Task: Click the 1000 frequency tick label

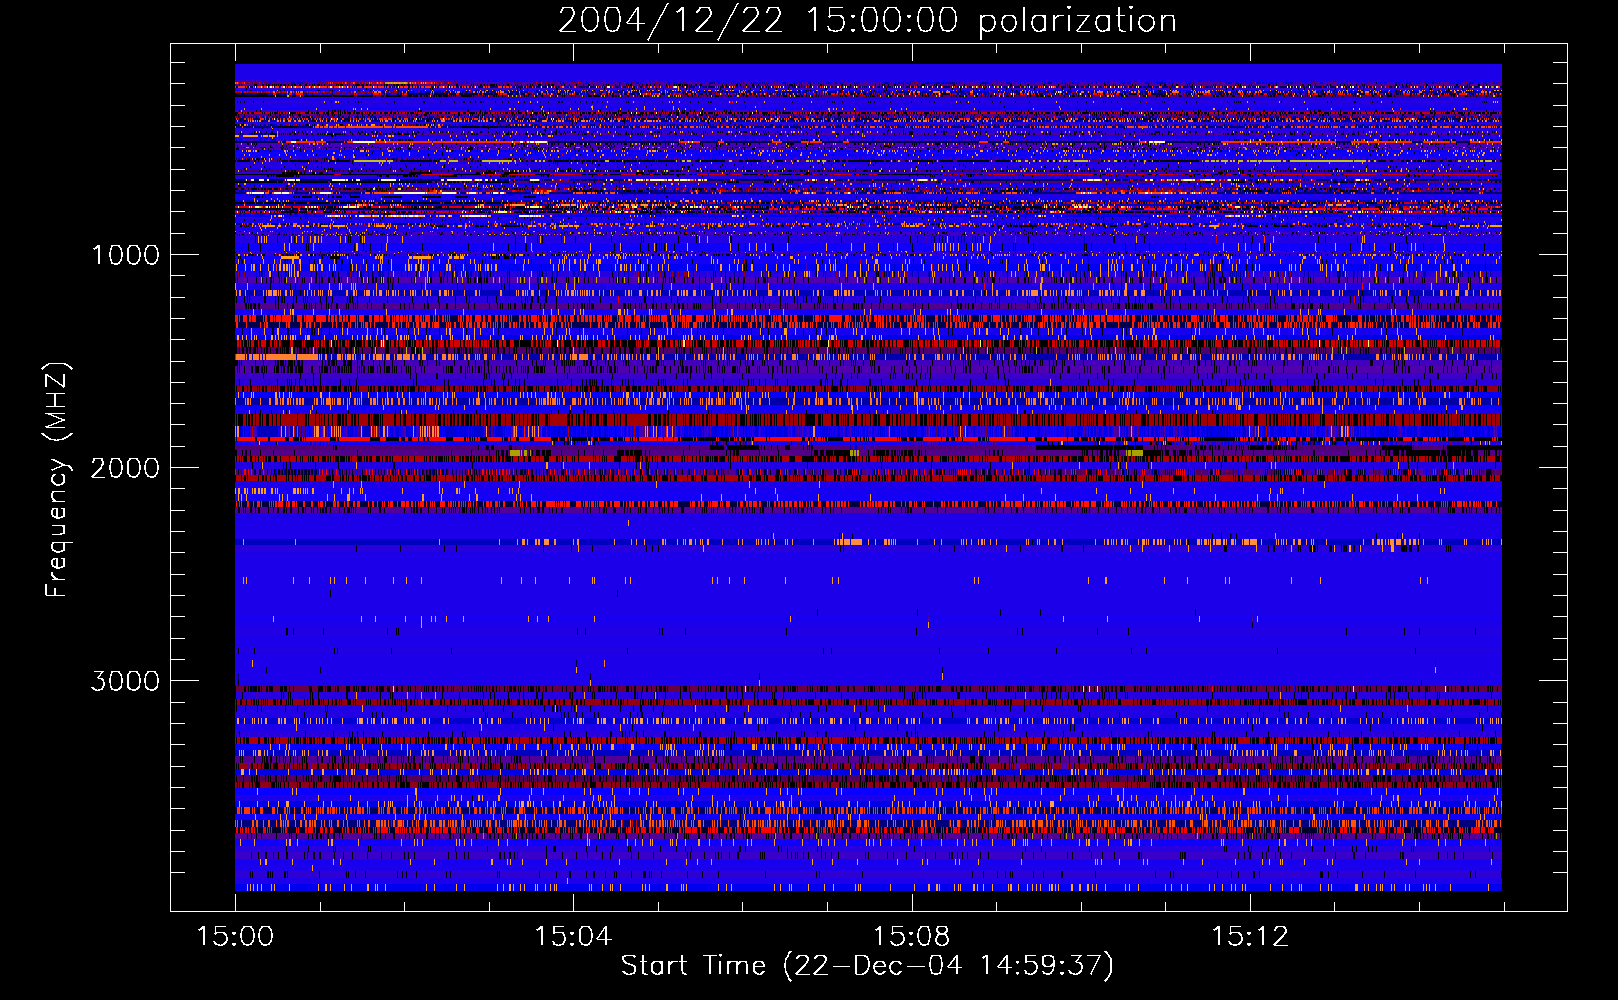Action: coord(125,255)
